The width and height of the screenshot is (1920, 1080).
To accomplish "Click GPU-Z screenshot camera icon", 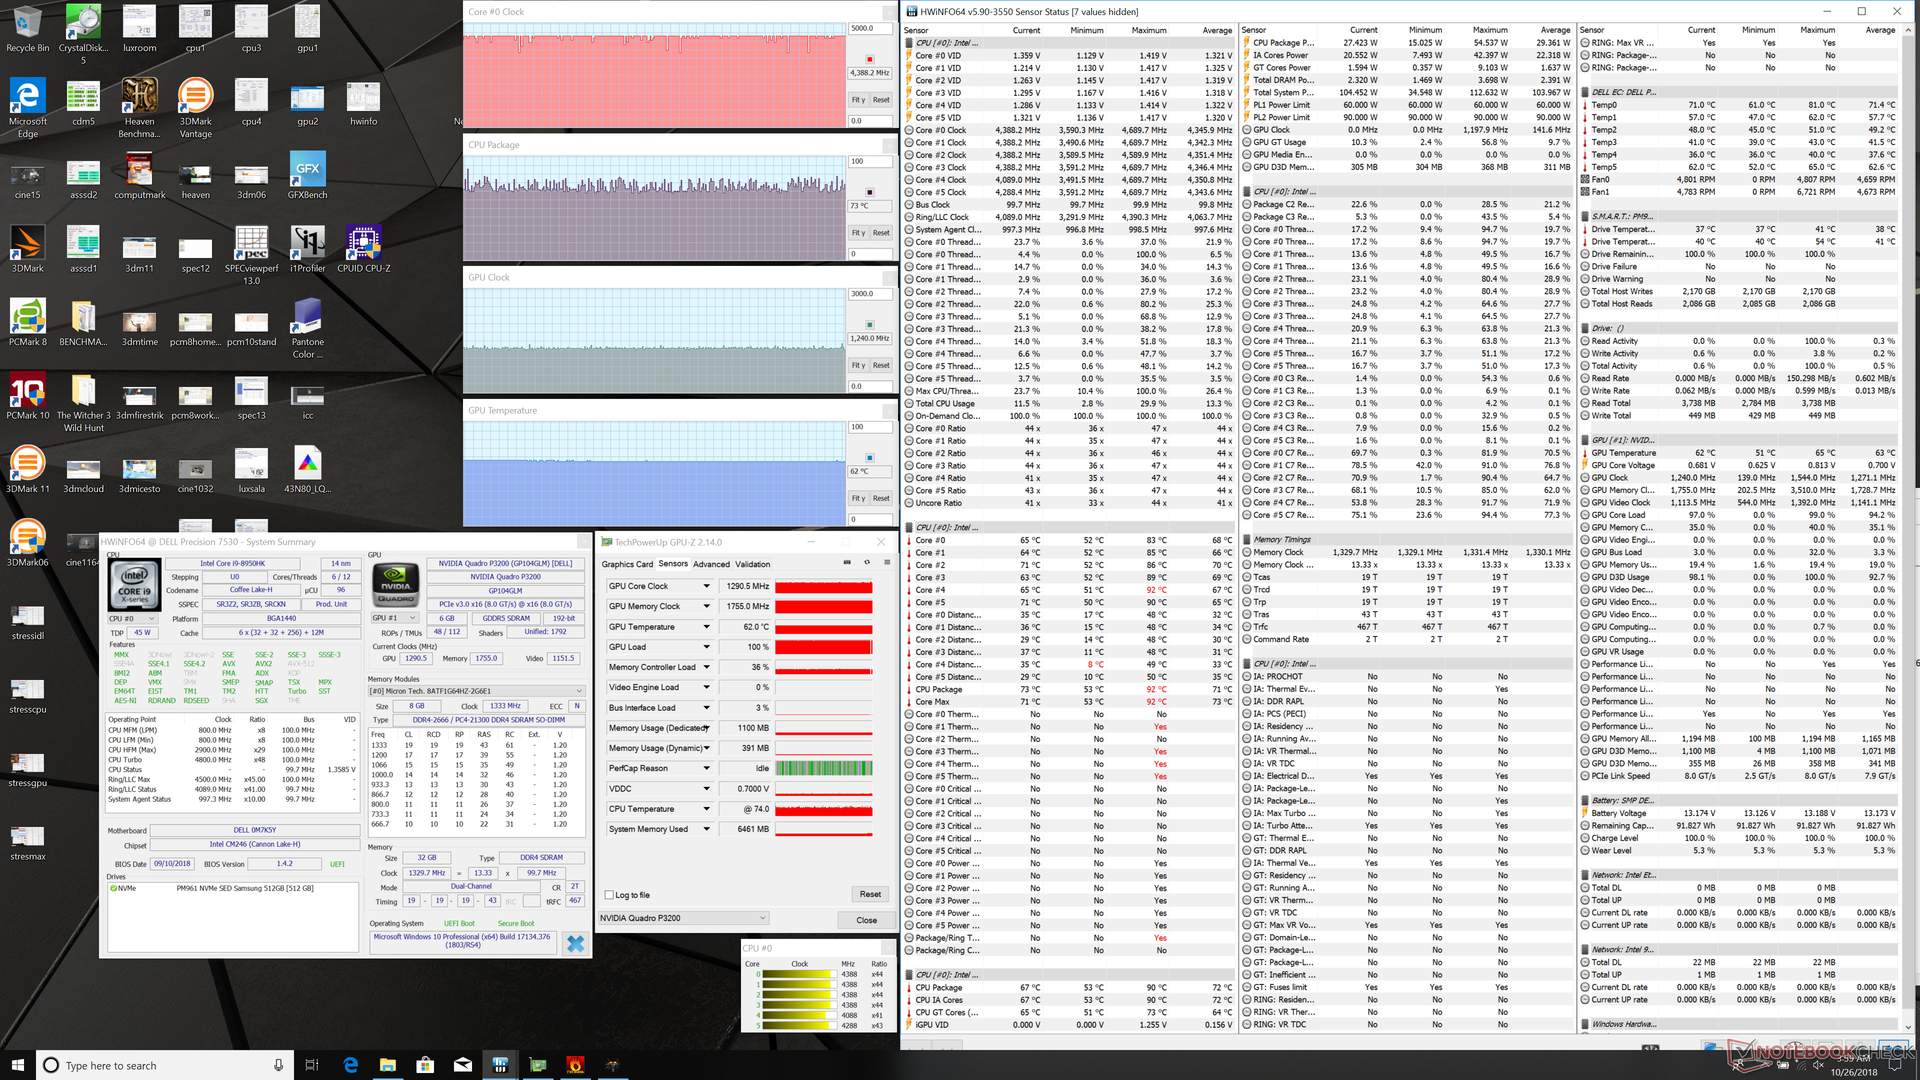I will click(847, 563).
